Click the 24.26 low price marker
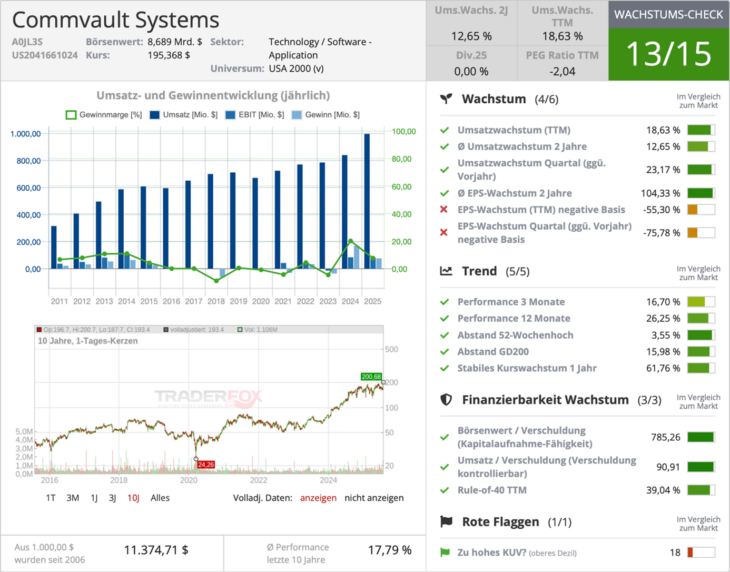730x572 pixels. pyautogui.click(x=206, y=464)
